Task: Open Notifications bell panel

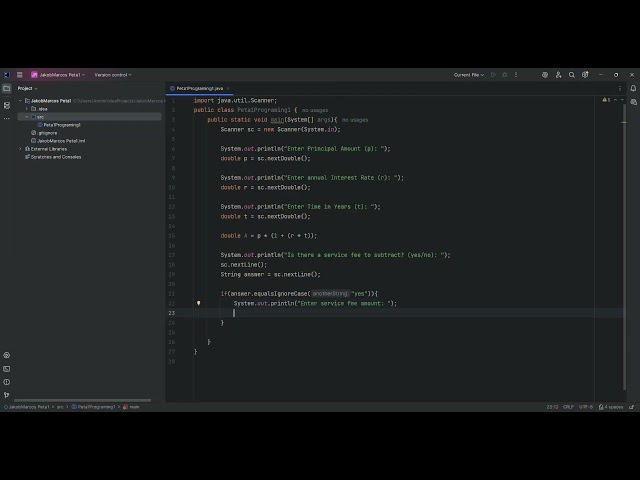Action: tap(633, 89)
